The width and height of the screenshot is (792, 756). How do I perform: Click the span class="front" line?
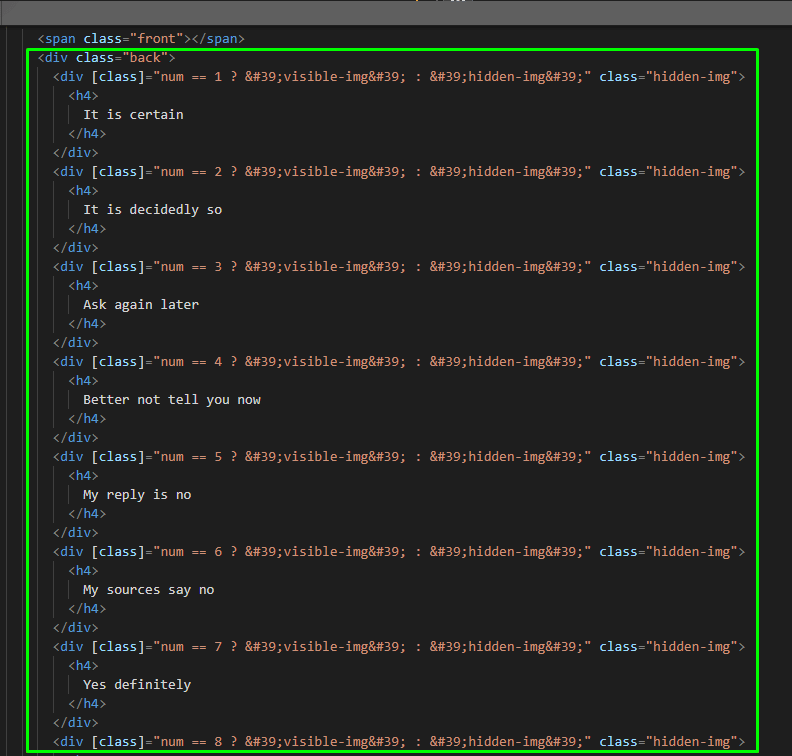click(x=140, y=39)
